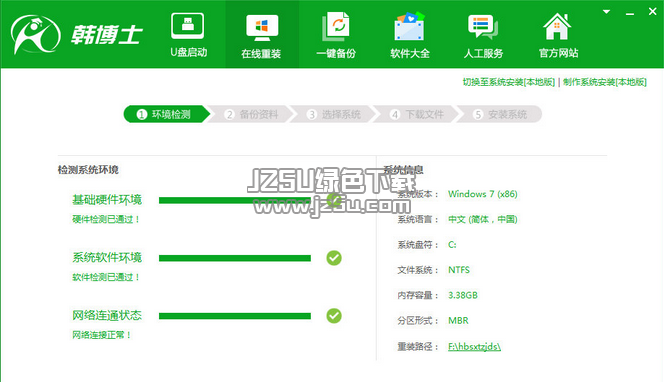
Task: Visit the 官方网站 home icon
Action: click(x=557, y=26)
